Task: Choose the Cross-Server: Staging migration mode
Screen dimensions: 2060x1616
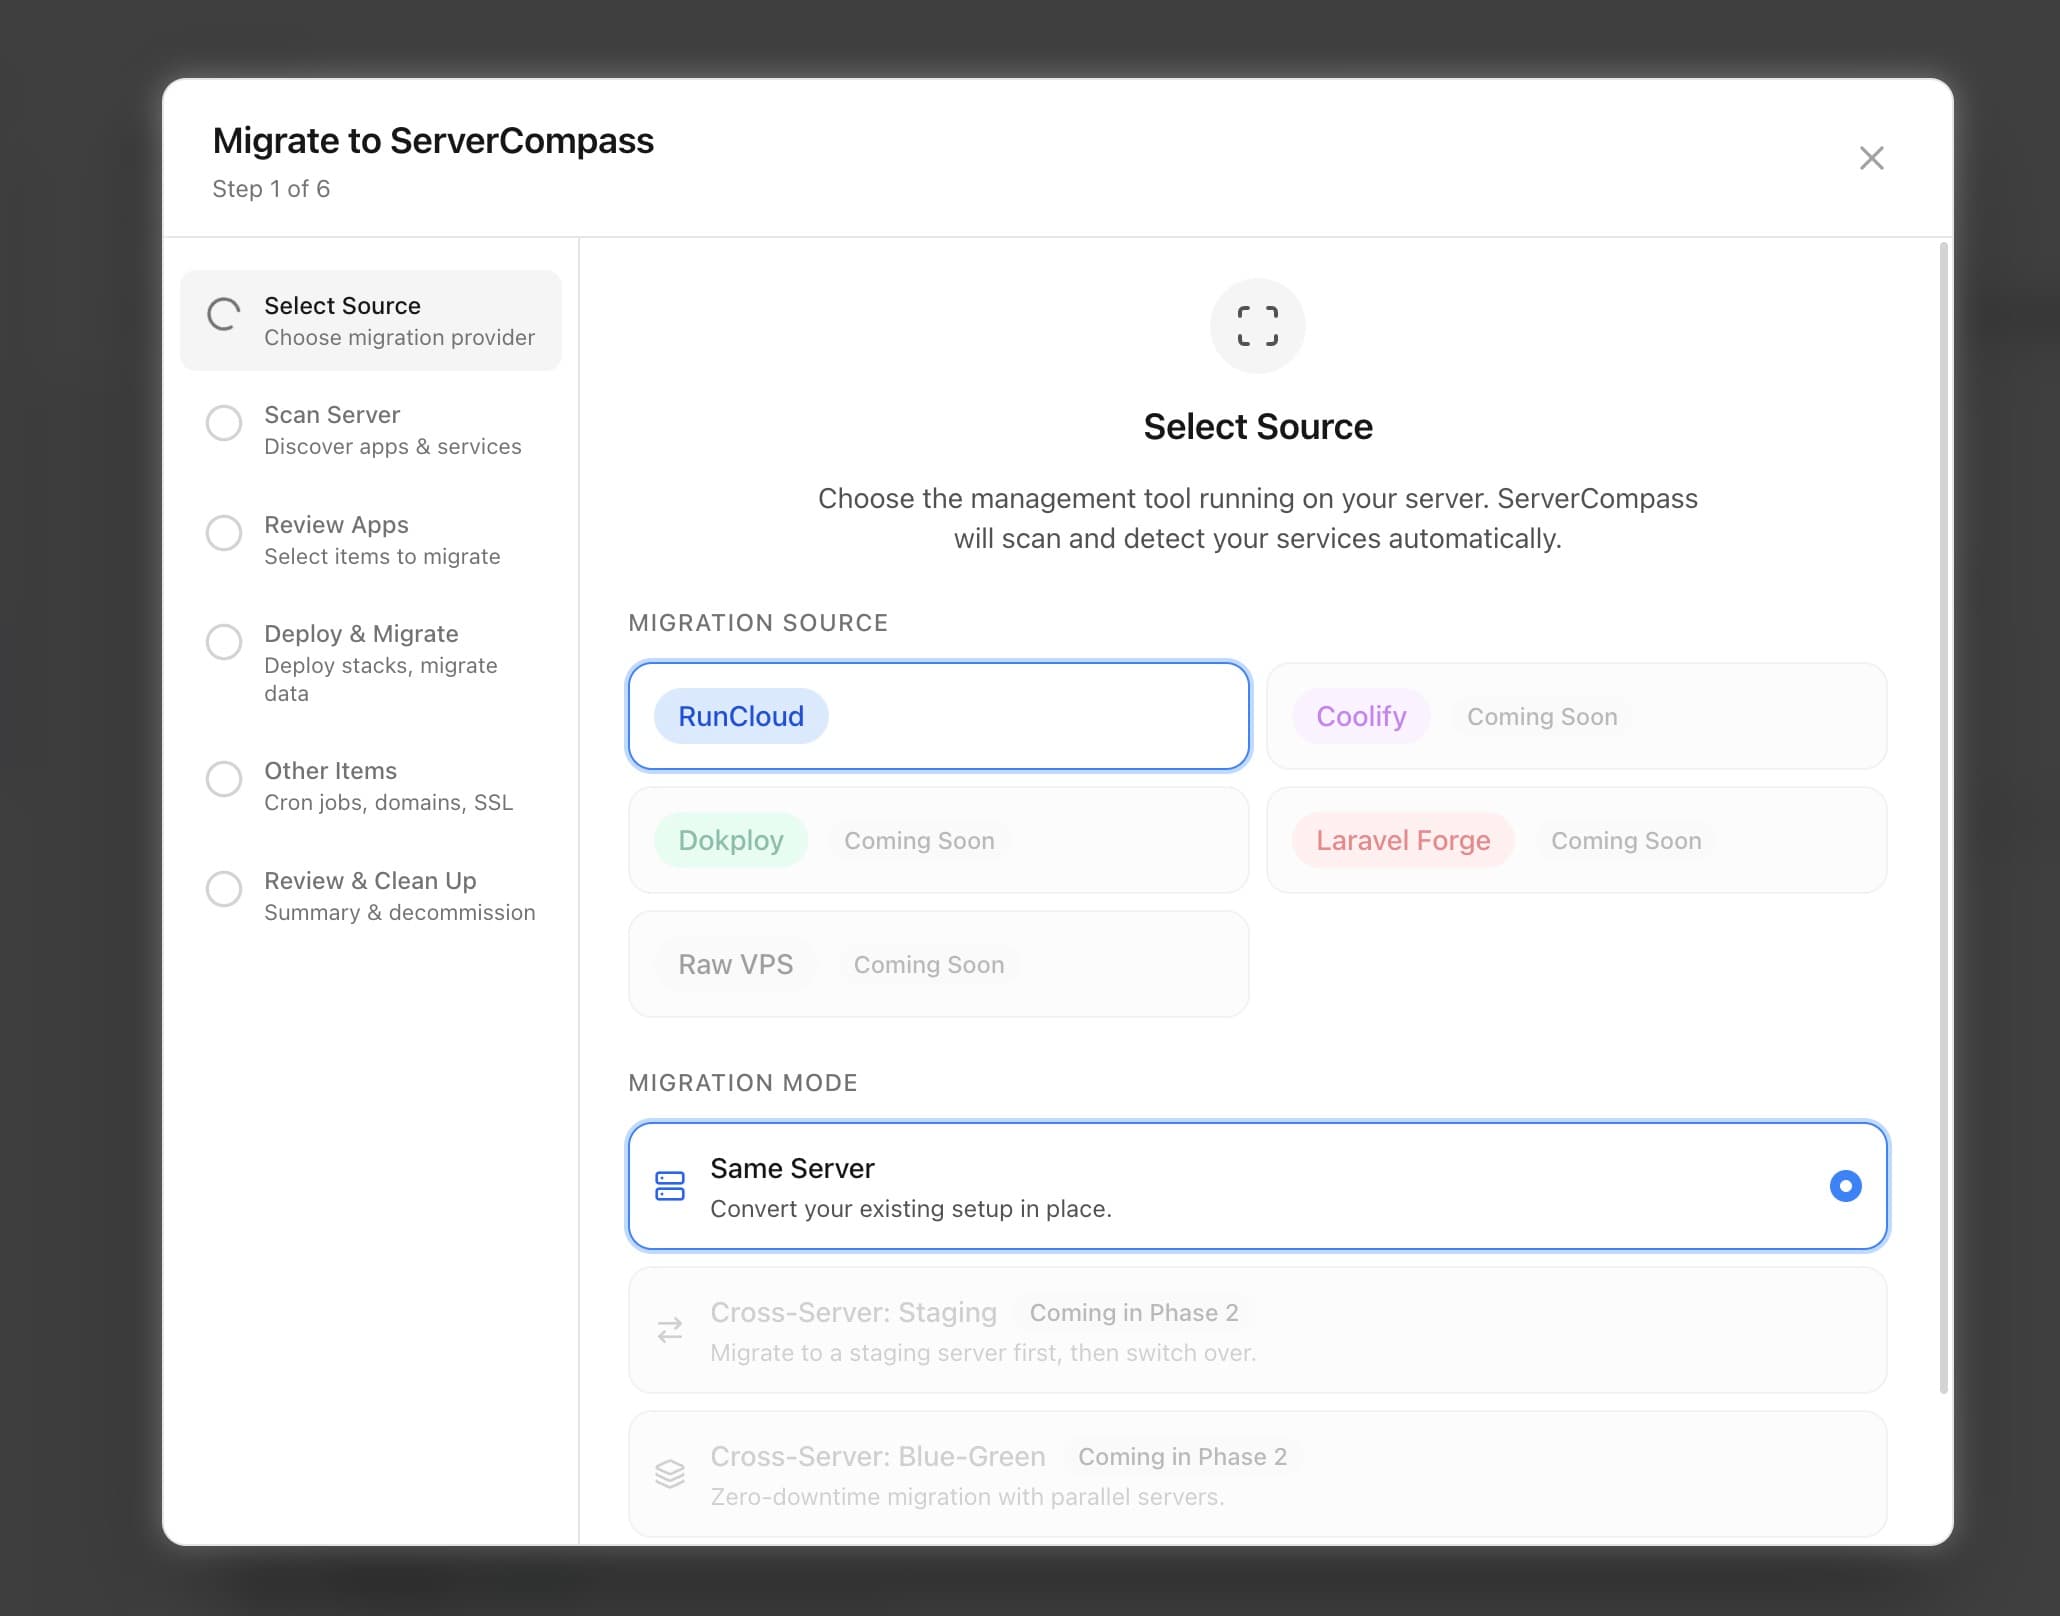Action: tap(1257, 1330)
